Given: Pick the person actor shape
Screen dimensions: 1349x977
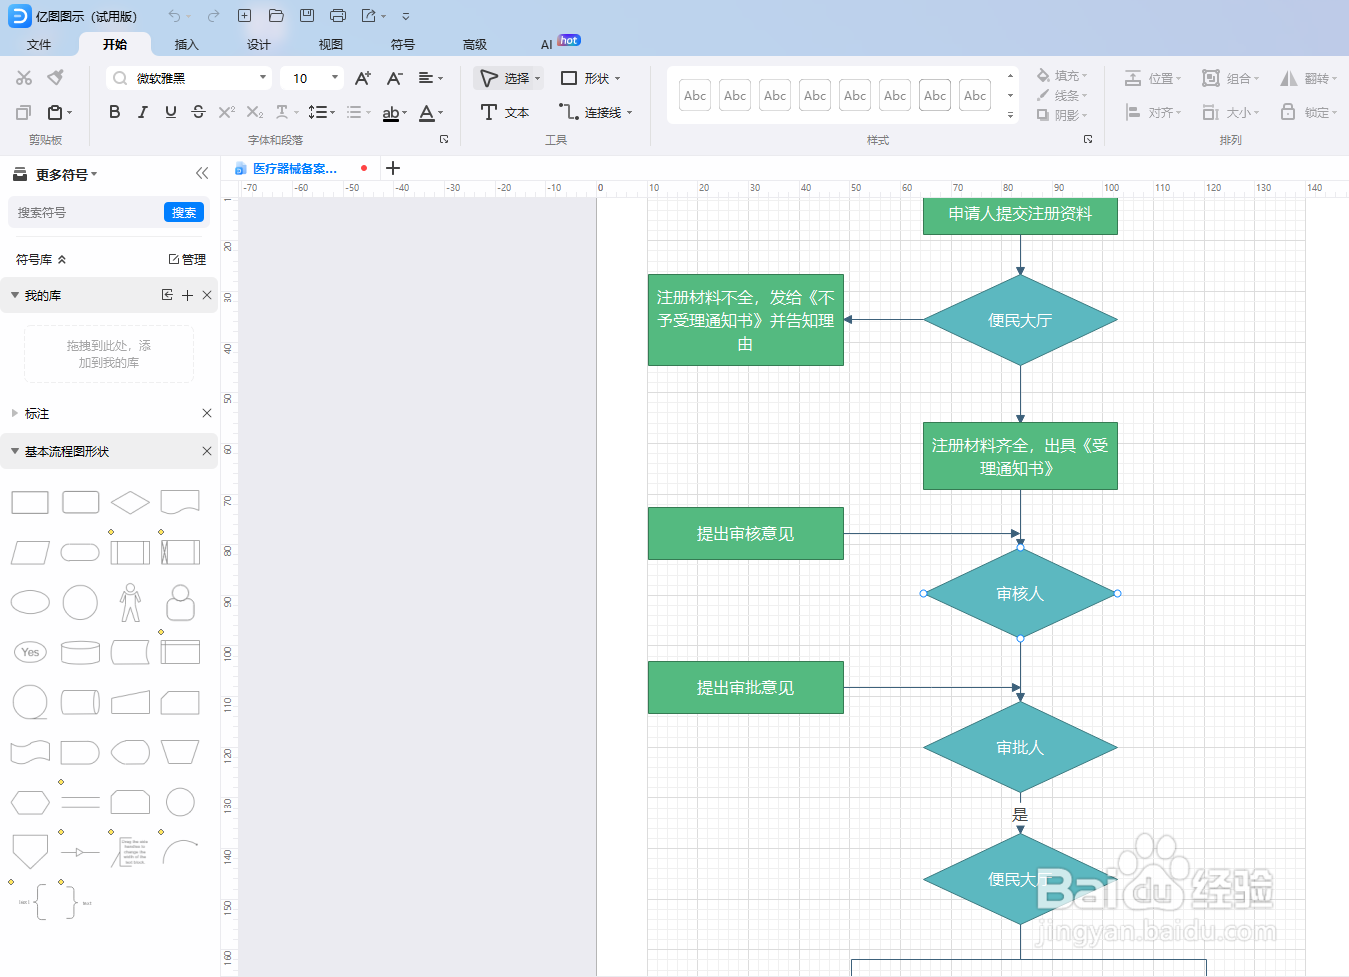Looking at the screenshot, I should click(x=130, y=603).
